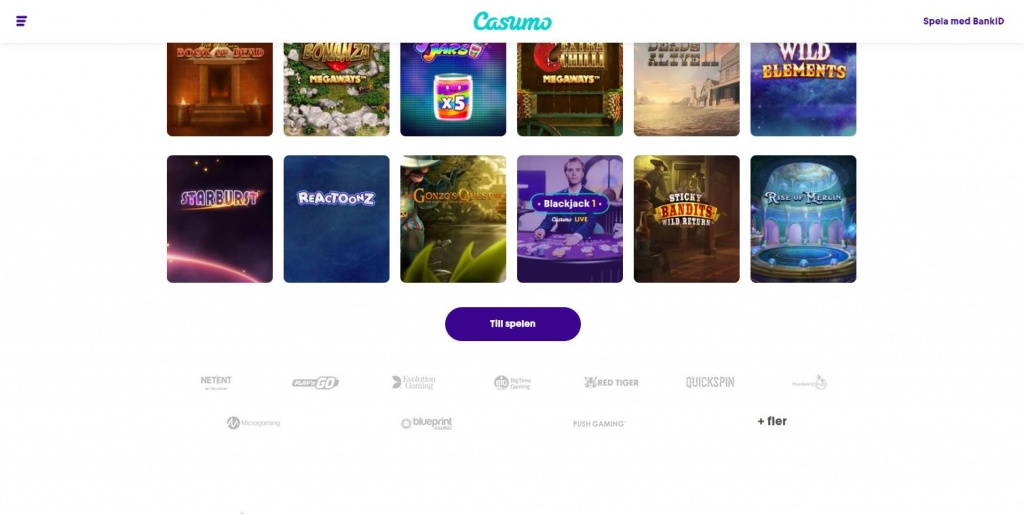The height and width of the screenshot is (514, 1024).
Task: Click the Microgaming logo
Action: (253, 423)
